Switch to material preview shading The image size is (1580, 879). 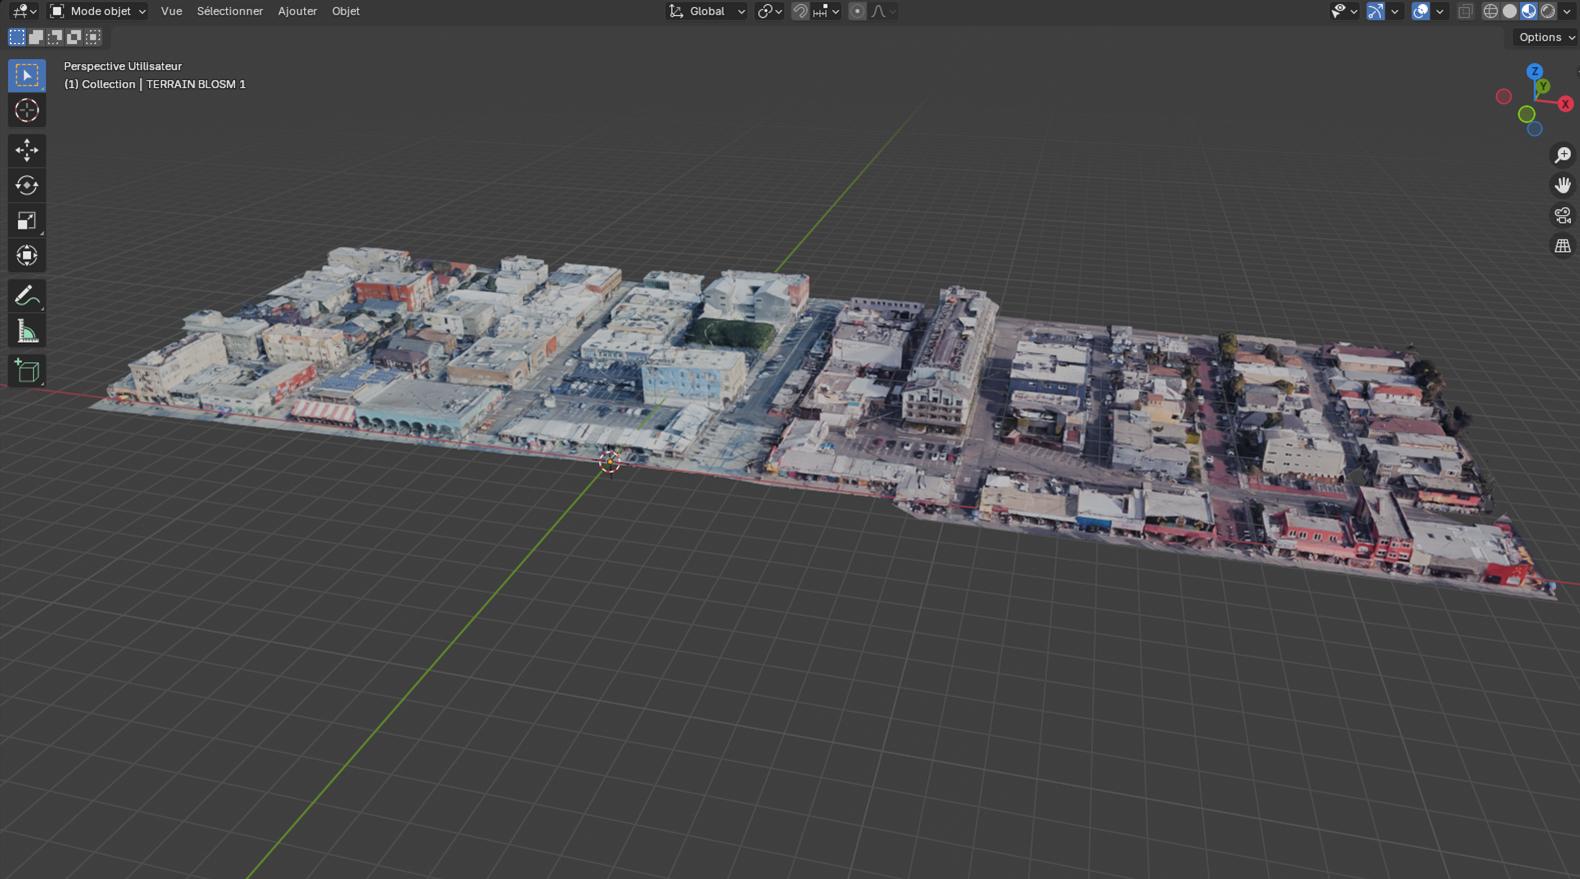(1528, 11)
